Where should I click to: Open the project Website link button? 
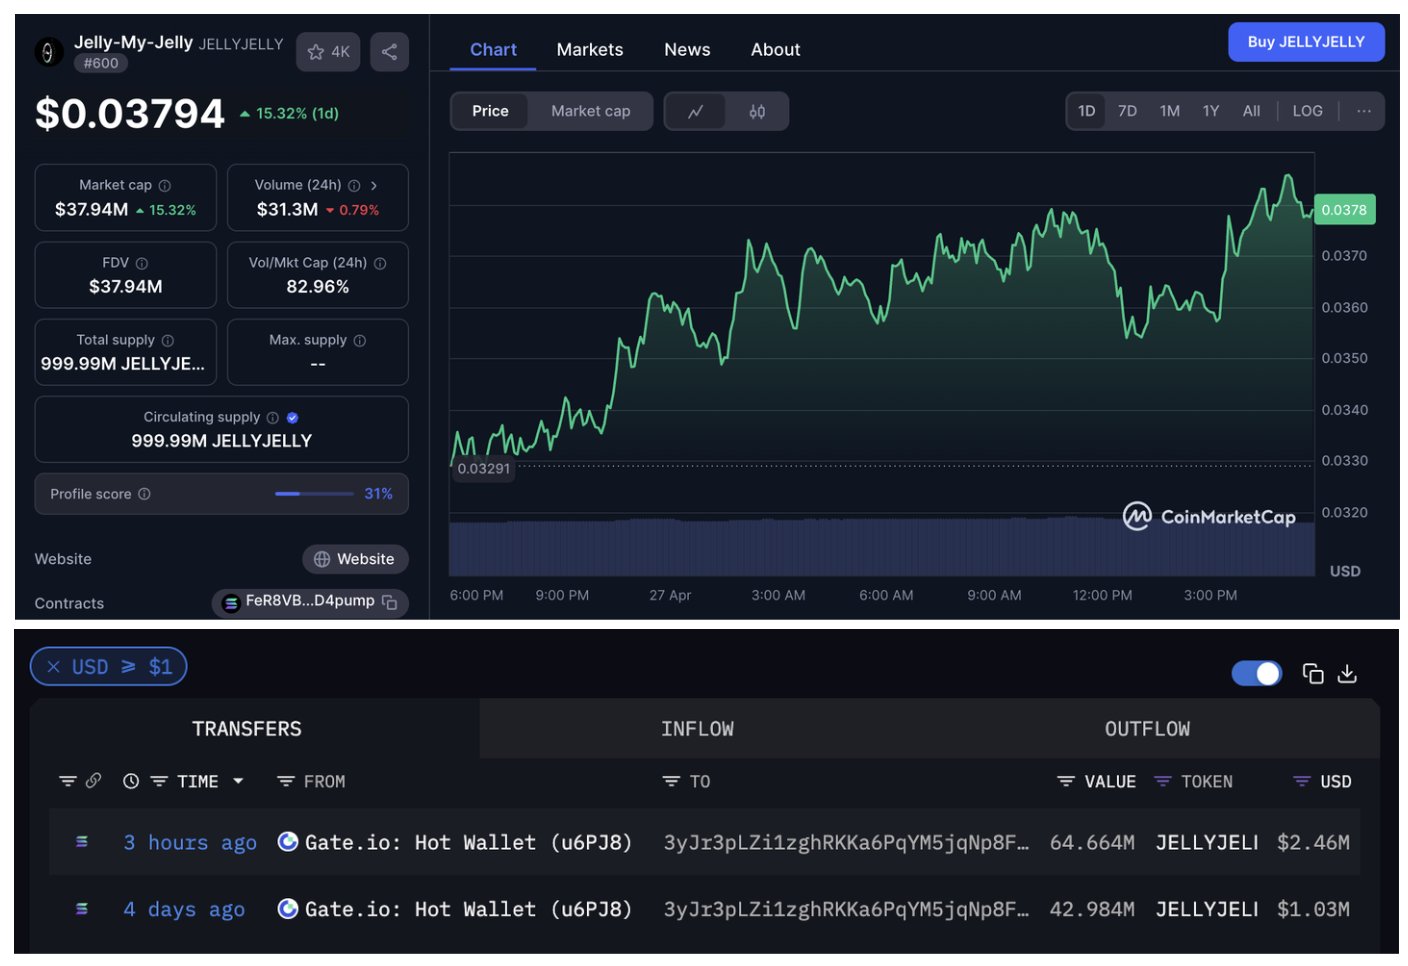point(355,559)
